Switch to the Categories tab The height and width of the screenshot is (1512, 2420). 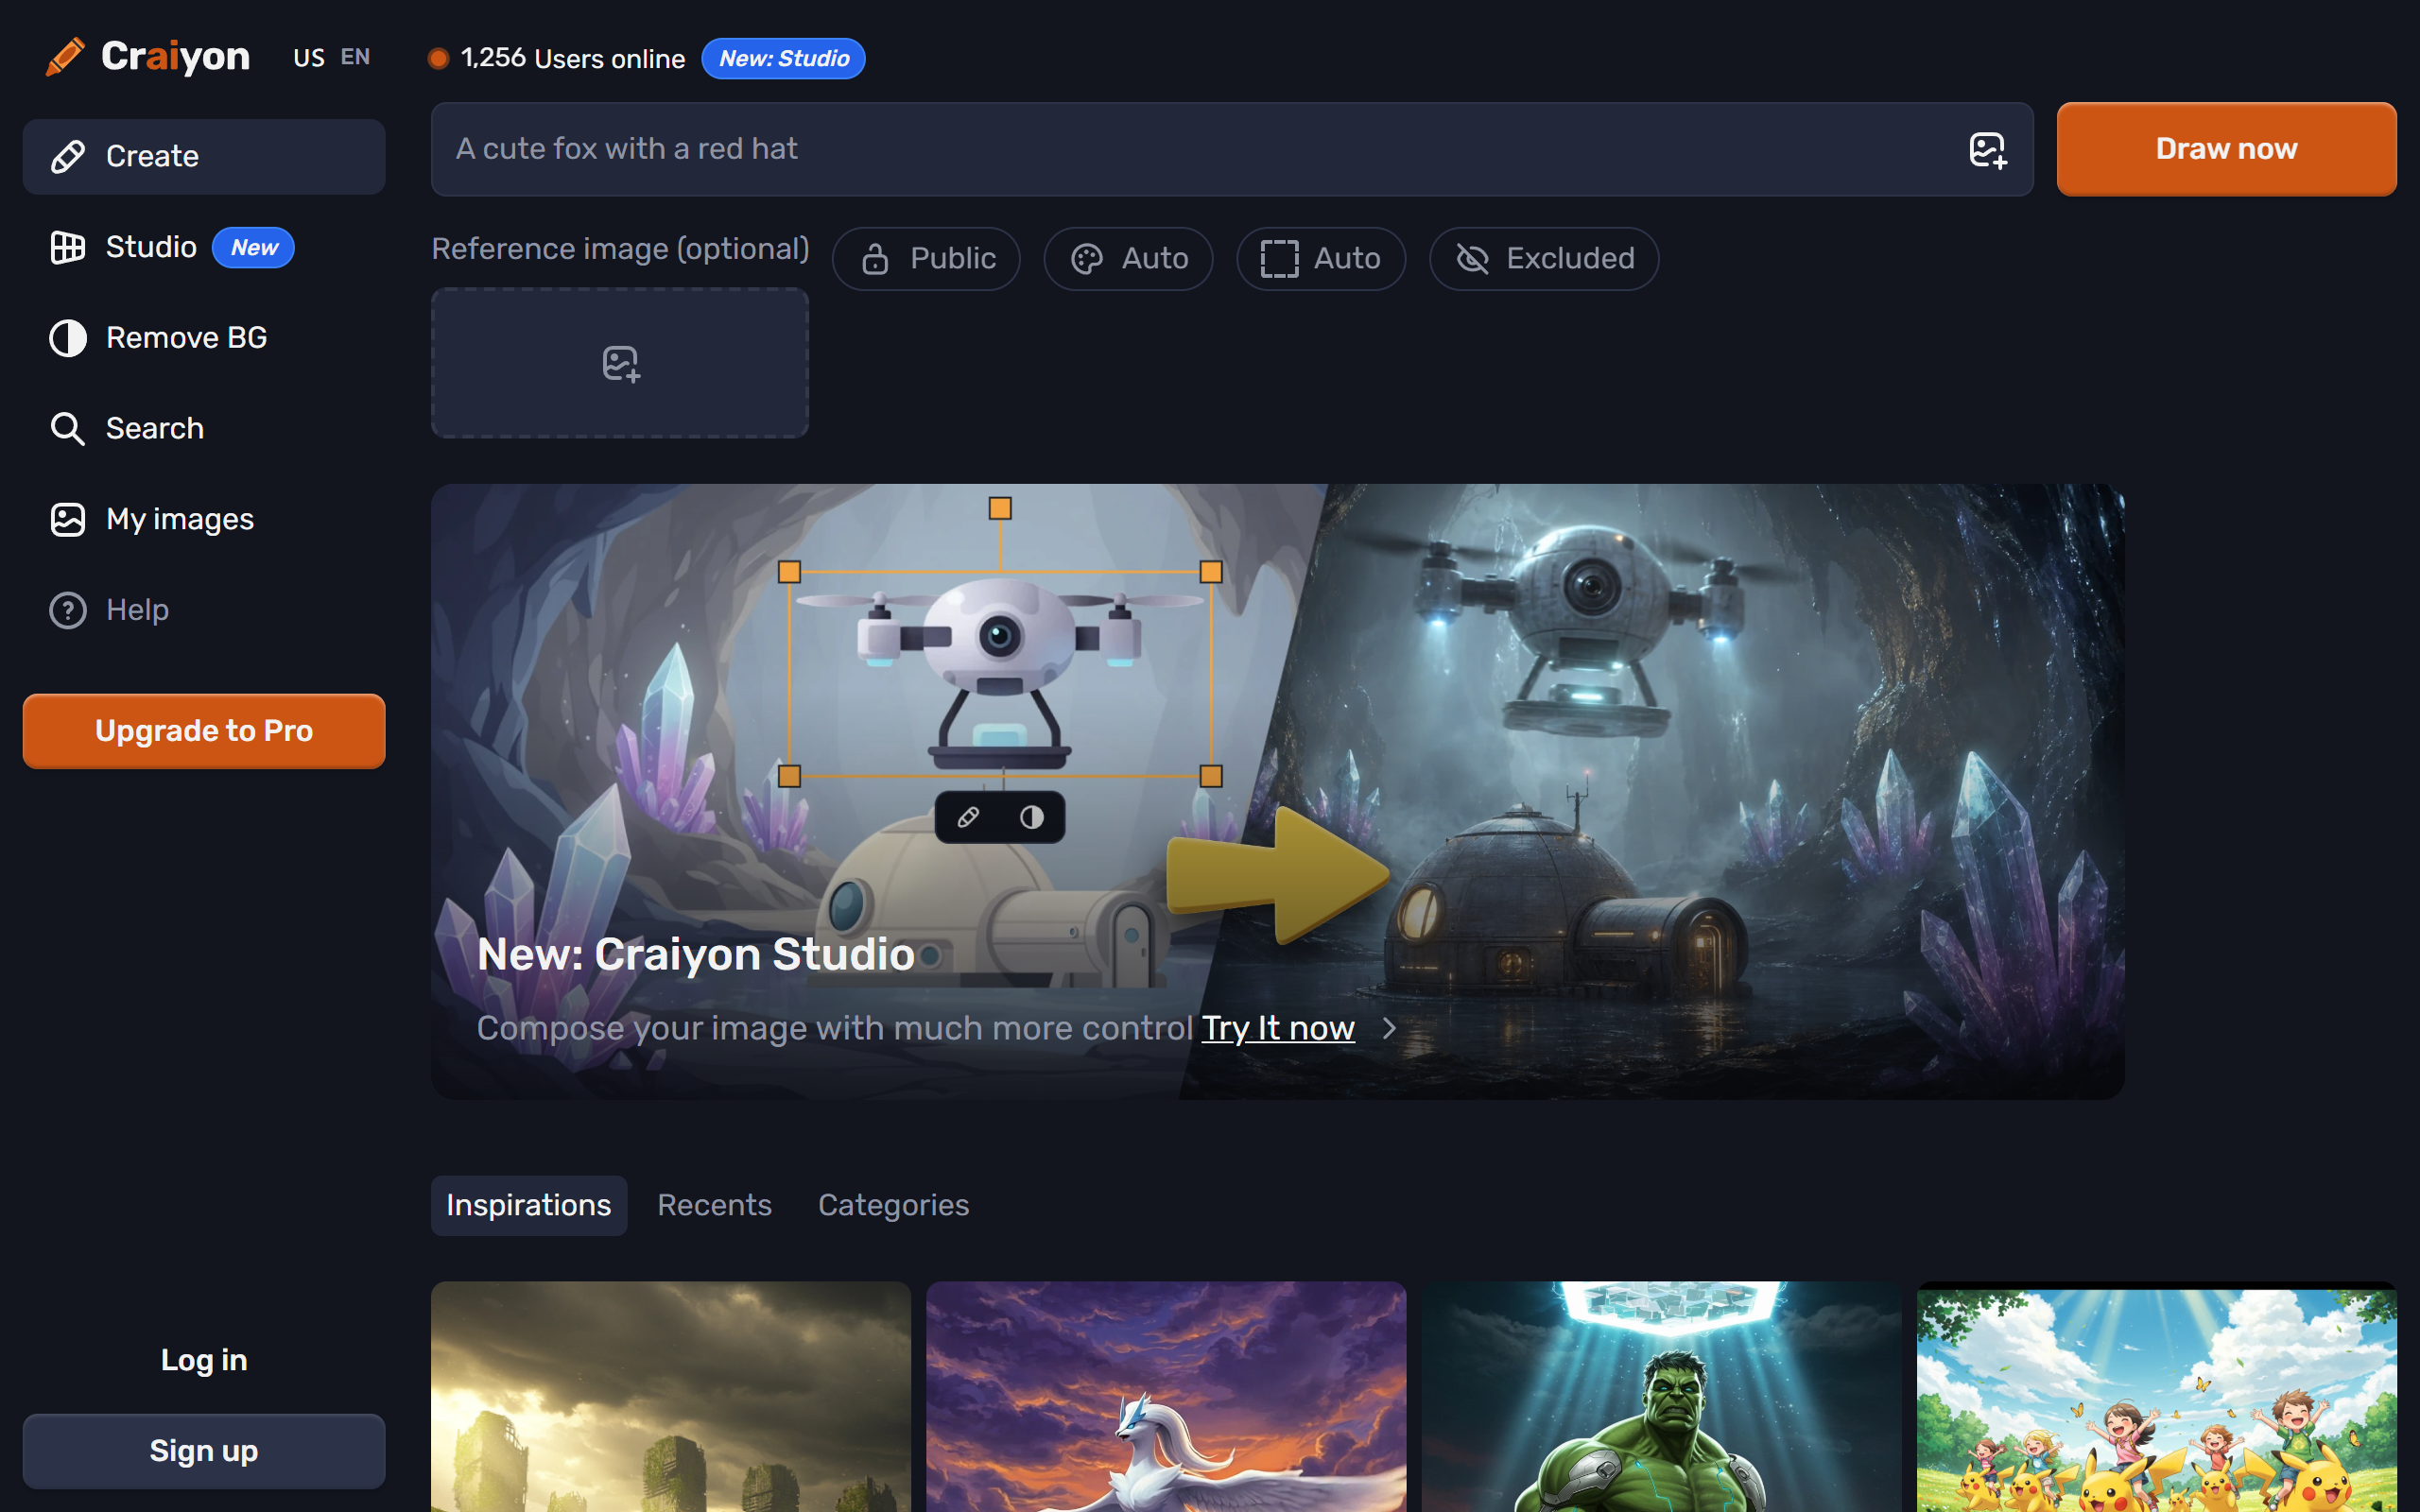[x=893, y=1205]
